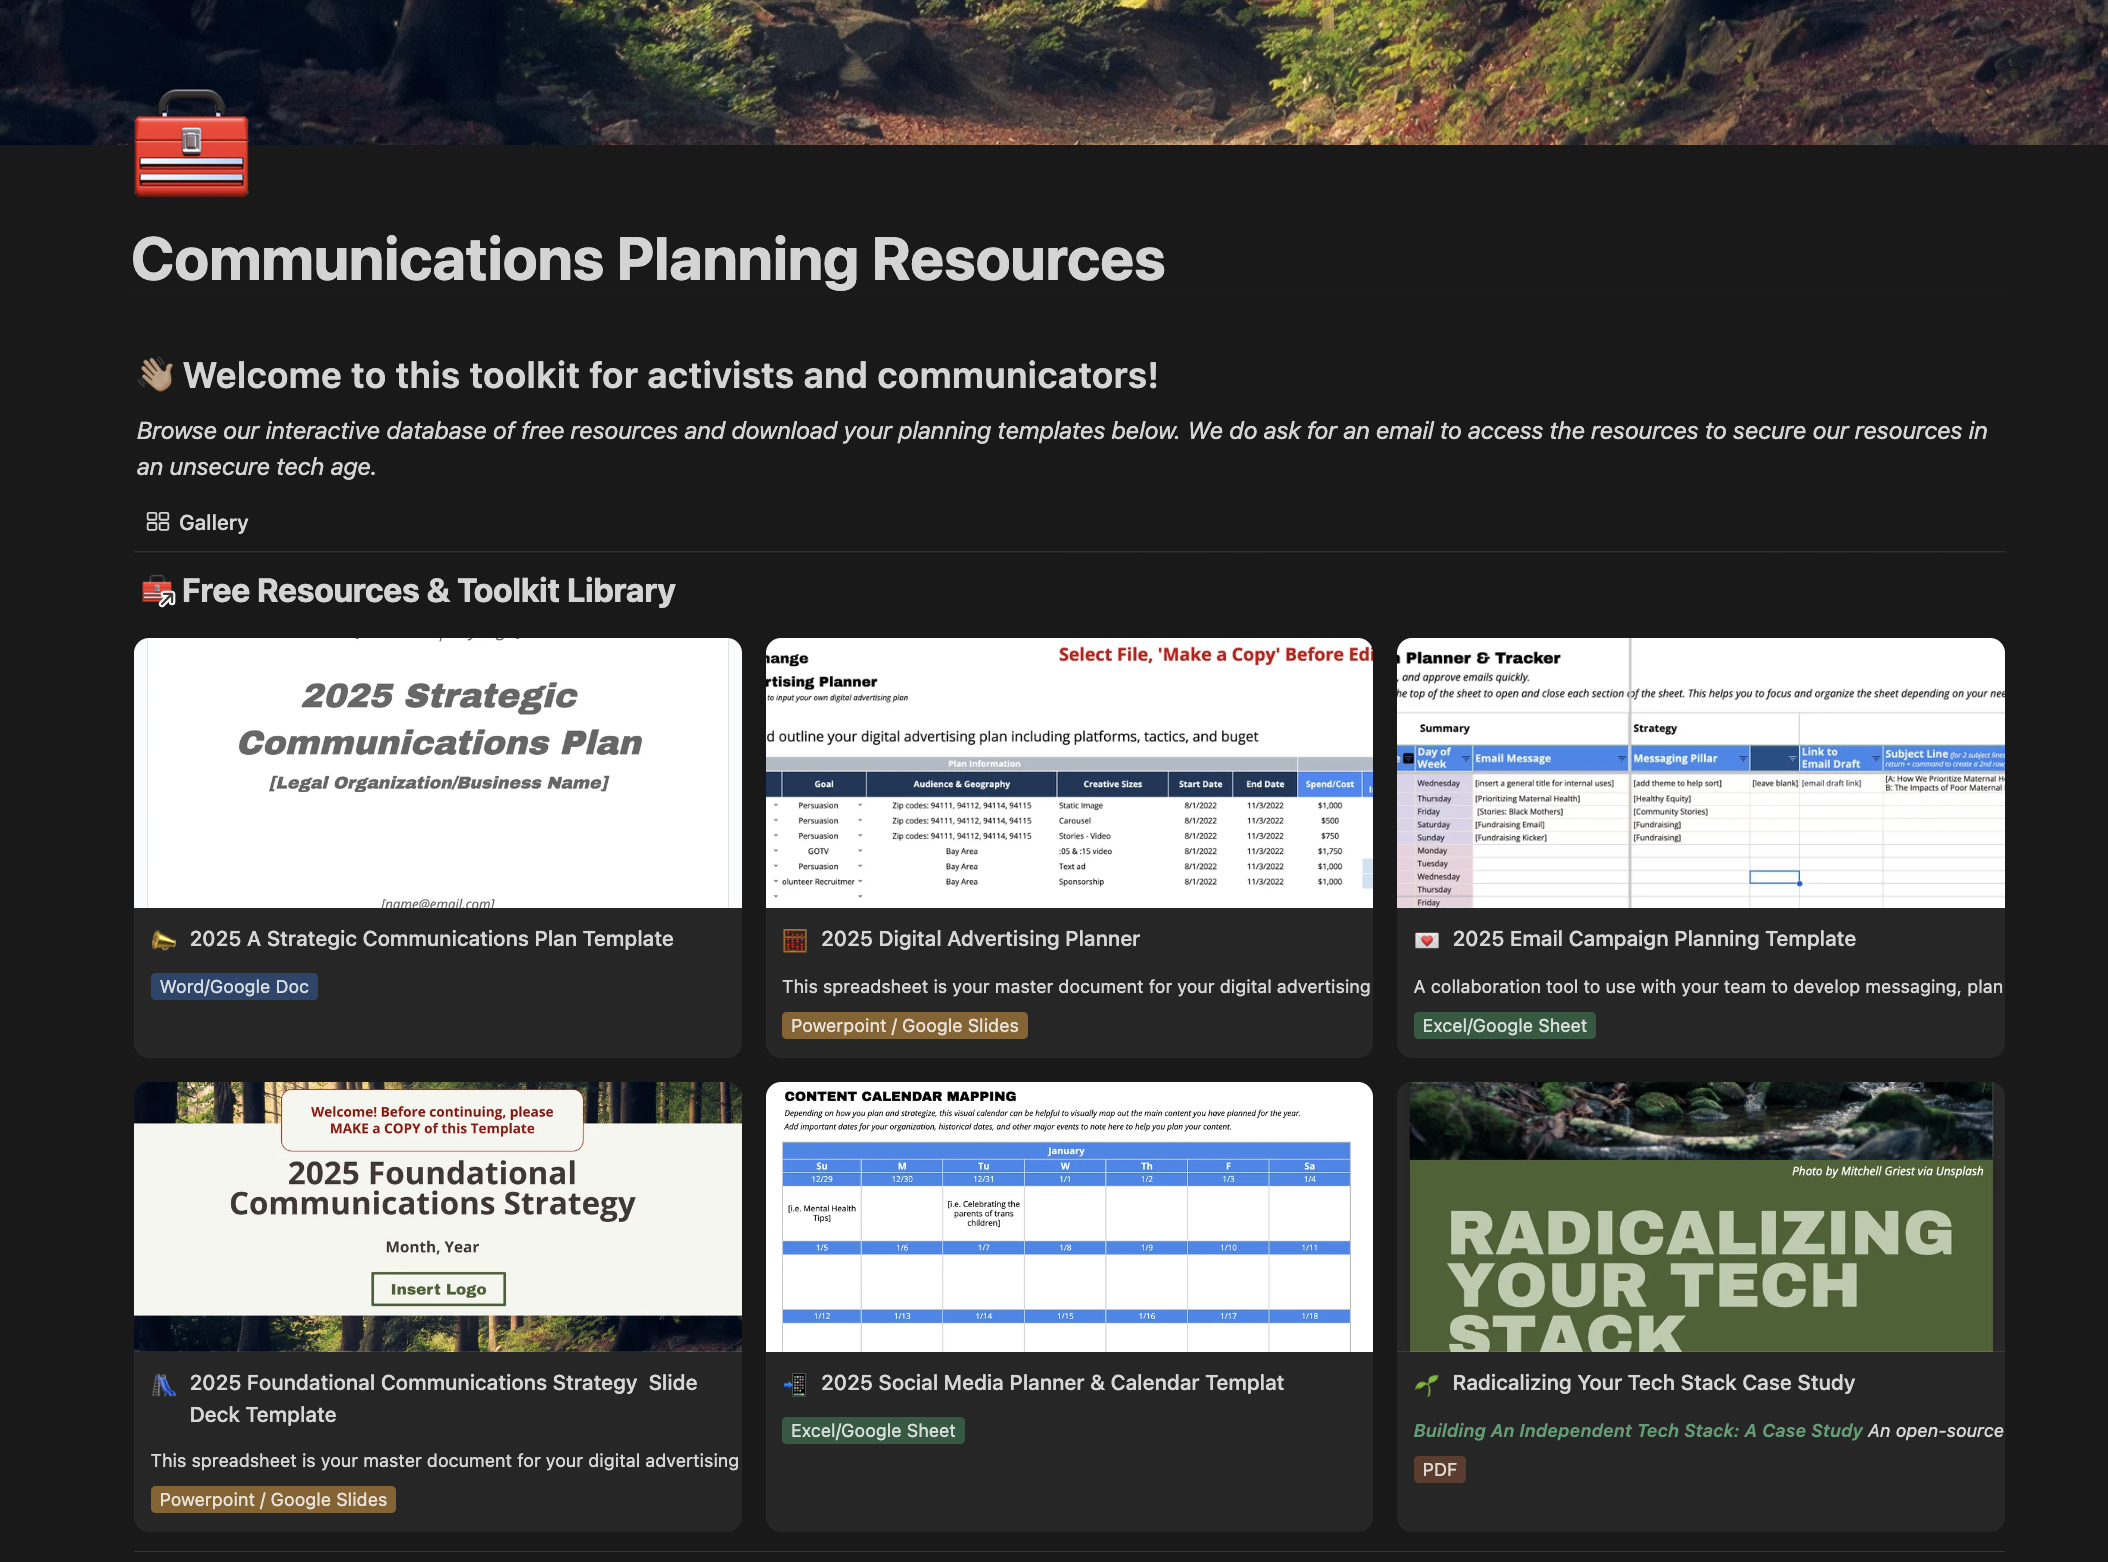
Task: Click the toolbox icon beside Free Resources heading
Action: (x=158, y=592)
